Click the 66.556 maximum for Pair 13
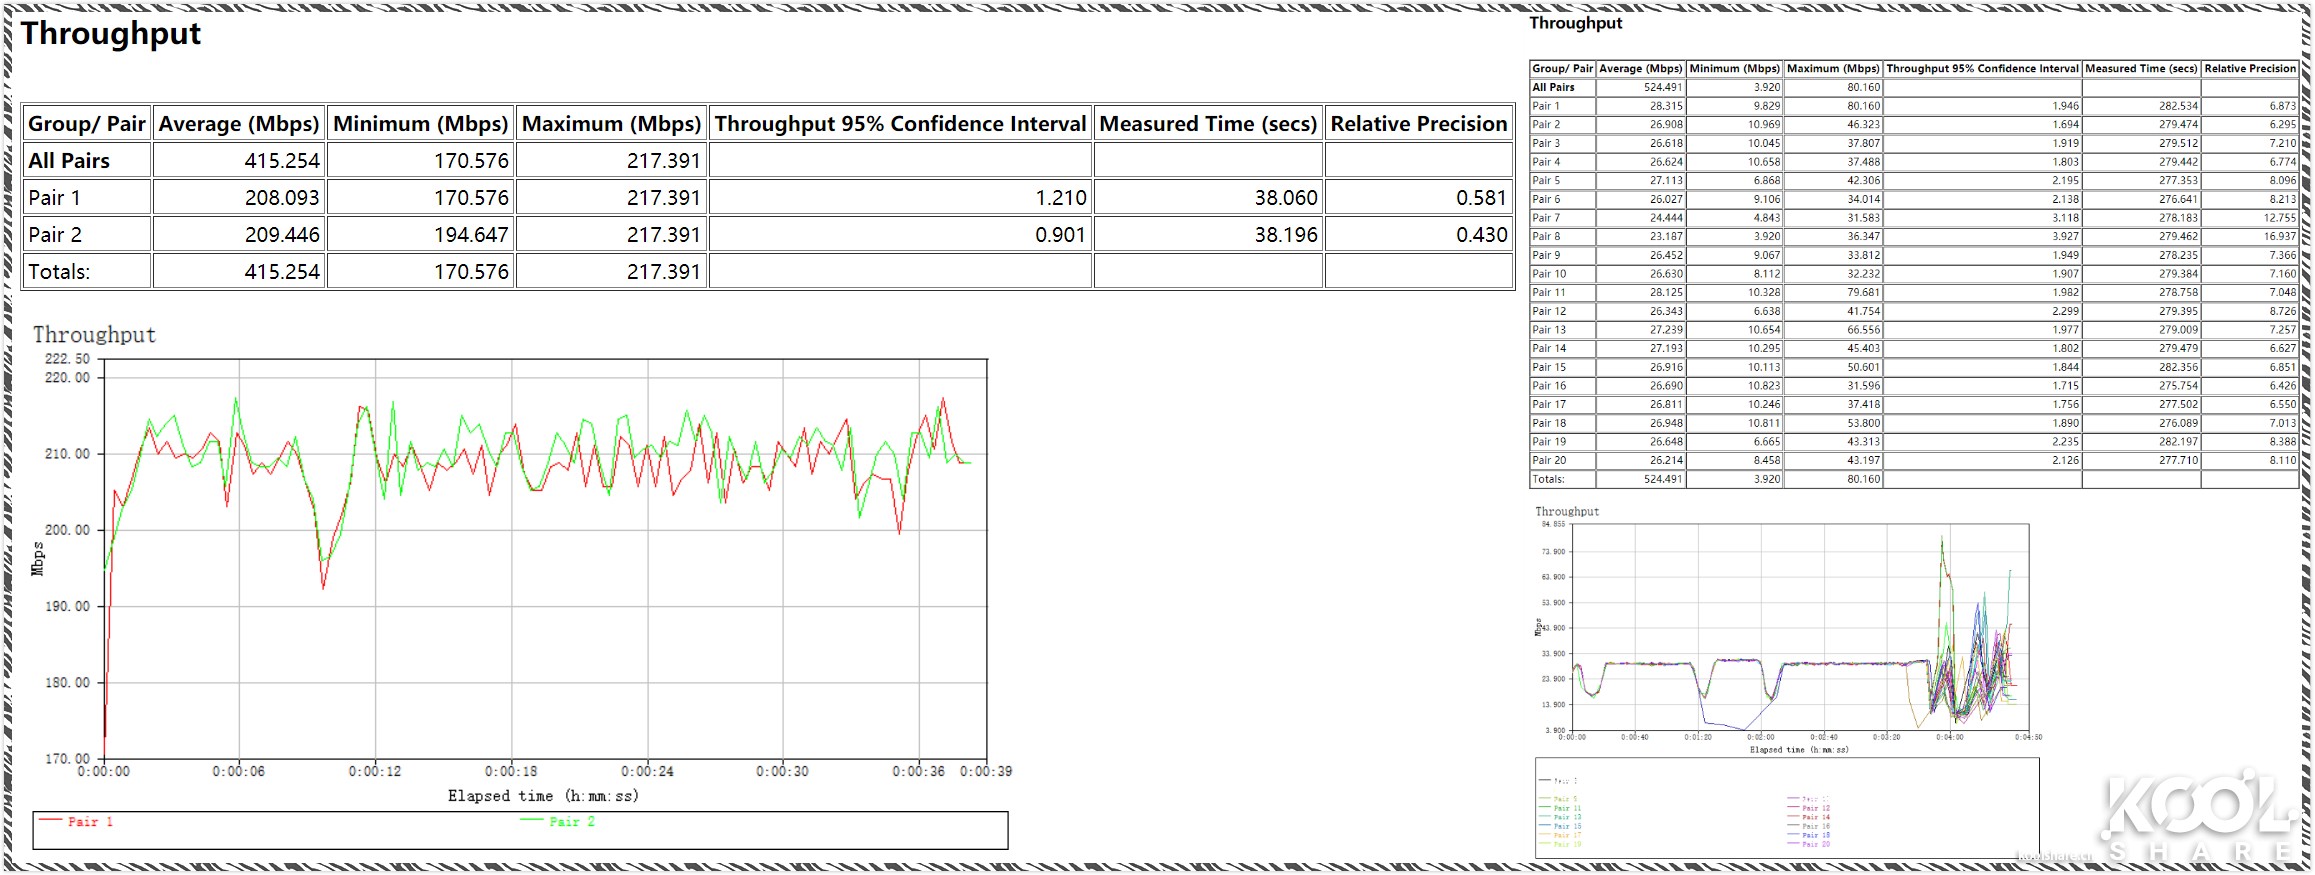The width and height of the screenshot is (2315, 875). pyautogui.click(x=1863, y=330)
